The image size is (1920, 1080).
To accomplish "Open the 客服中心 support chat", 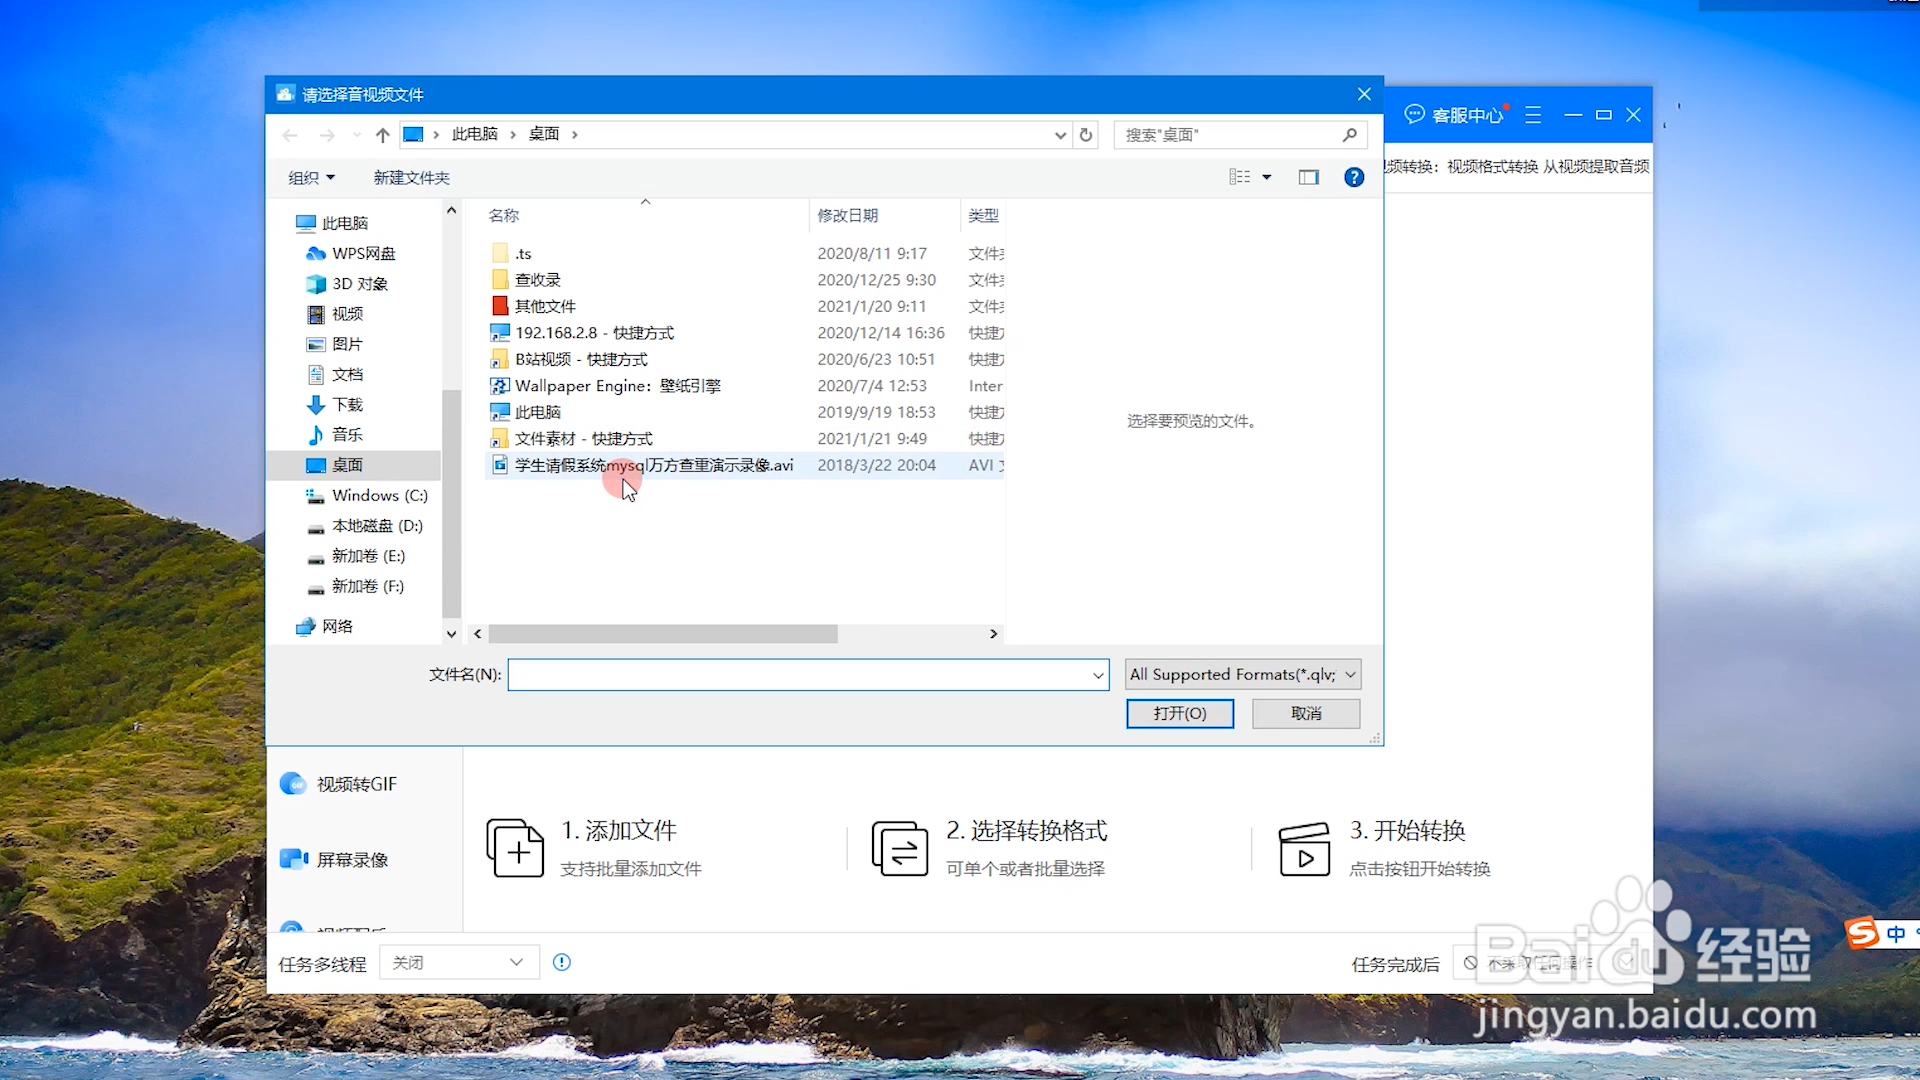I will pos(1455,115).
